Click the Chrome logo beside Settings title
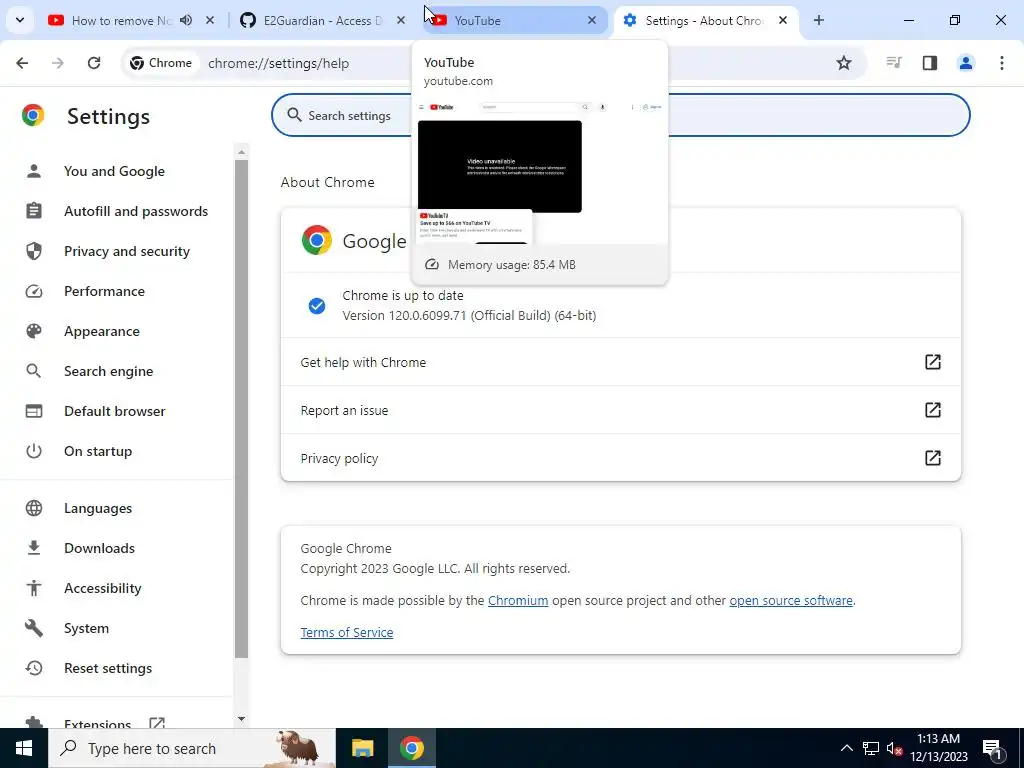The image size is (1024, 768). point(33,116)
